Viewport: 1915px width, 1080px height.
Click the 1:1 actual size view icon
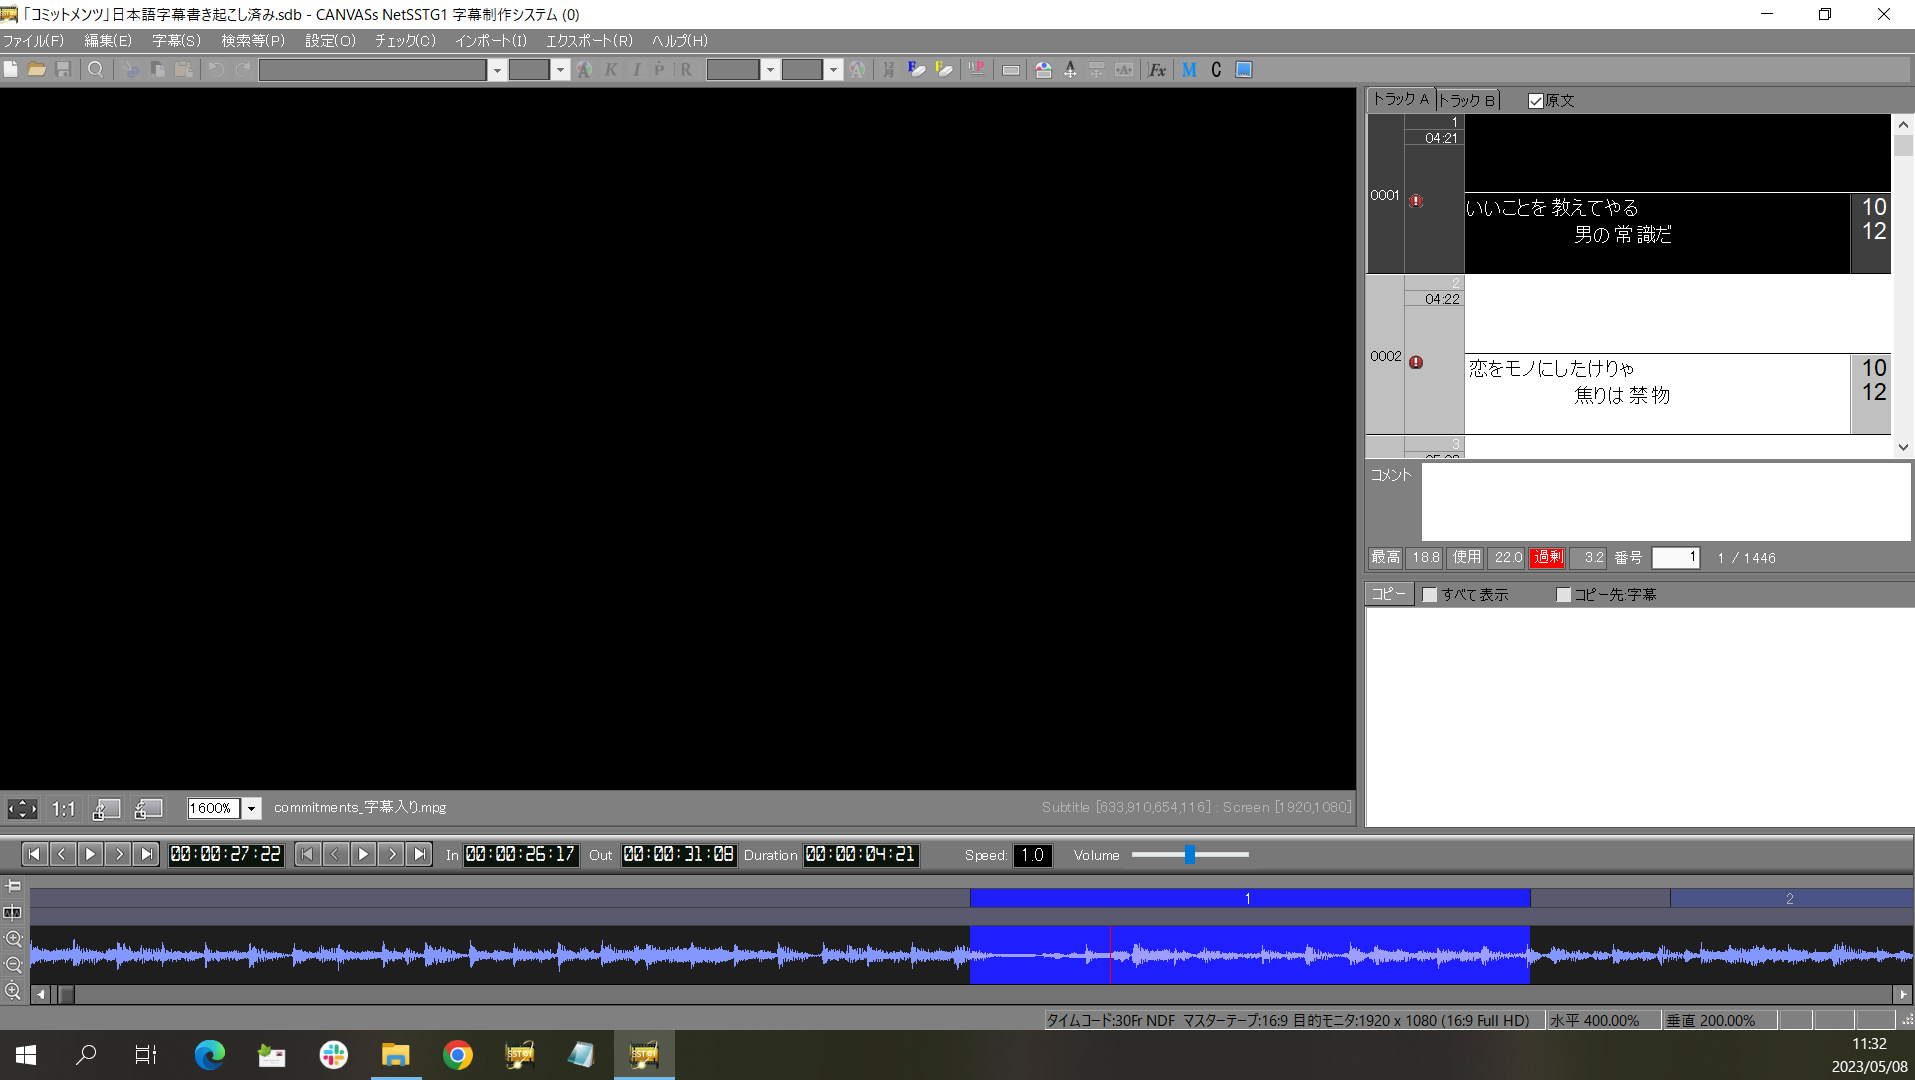coord(64,809)
